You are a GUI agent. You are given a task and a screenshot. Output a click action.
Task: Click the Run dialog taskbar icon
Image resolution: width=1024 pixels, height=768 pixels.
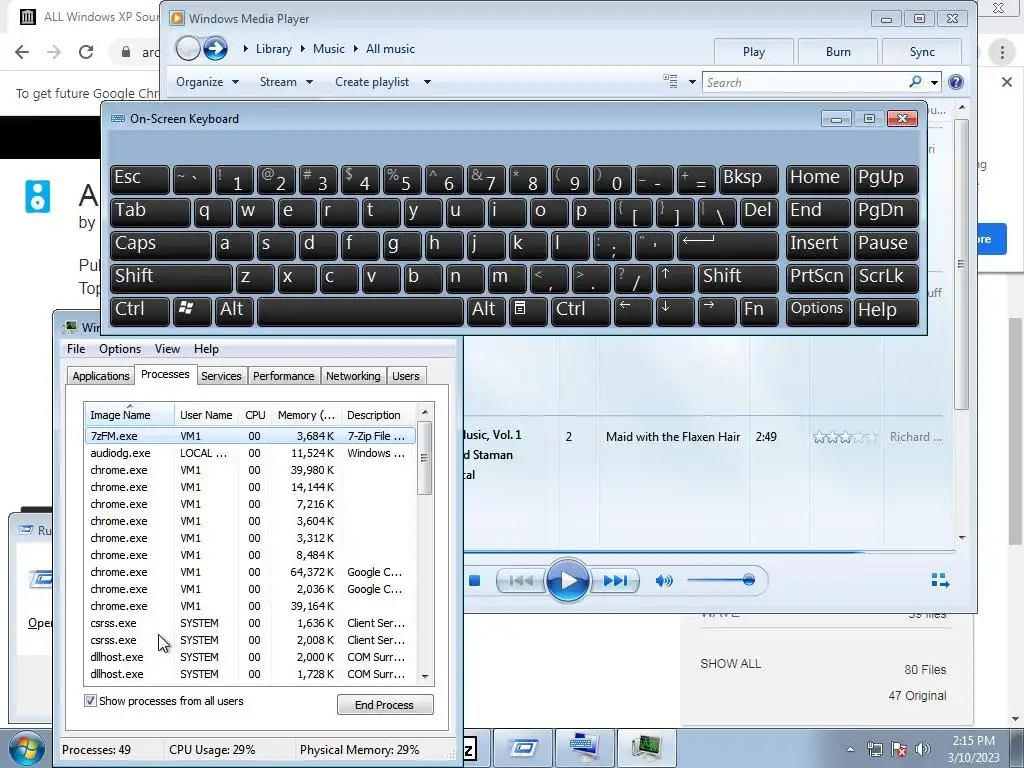[x=523, y=748]
